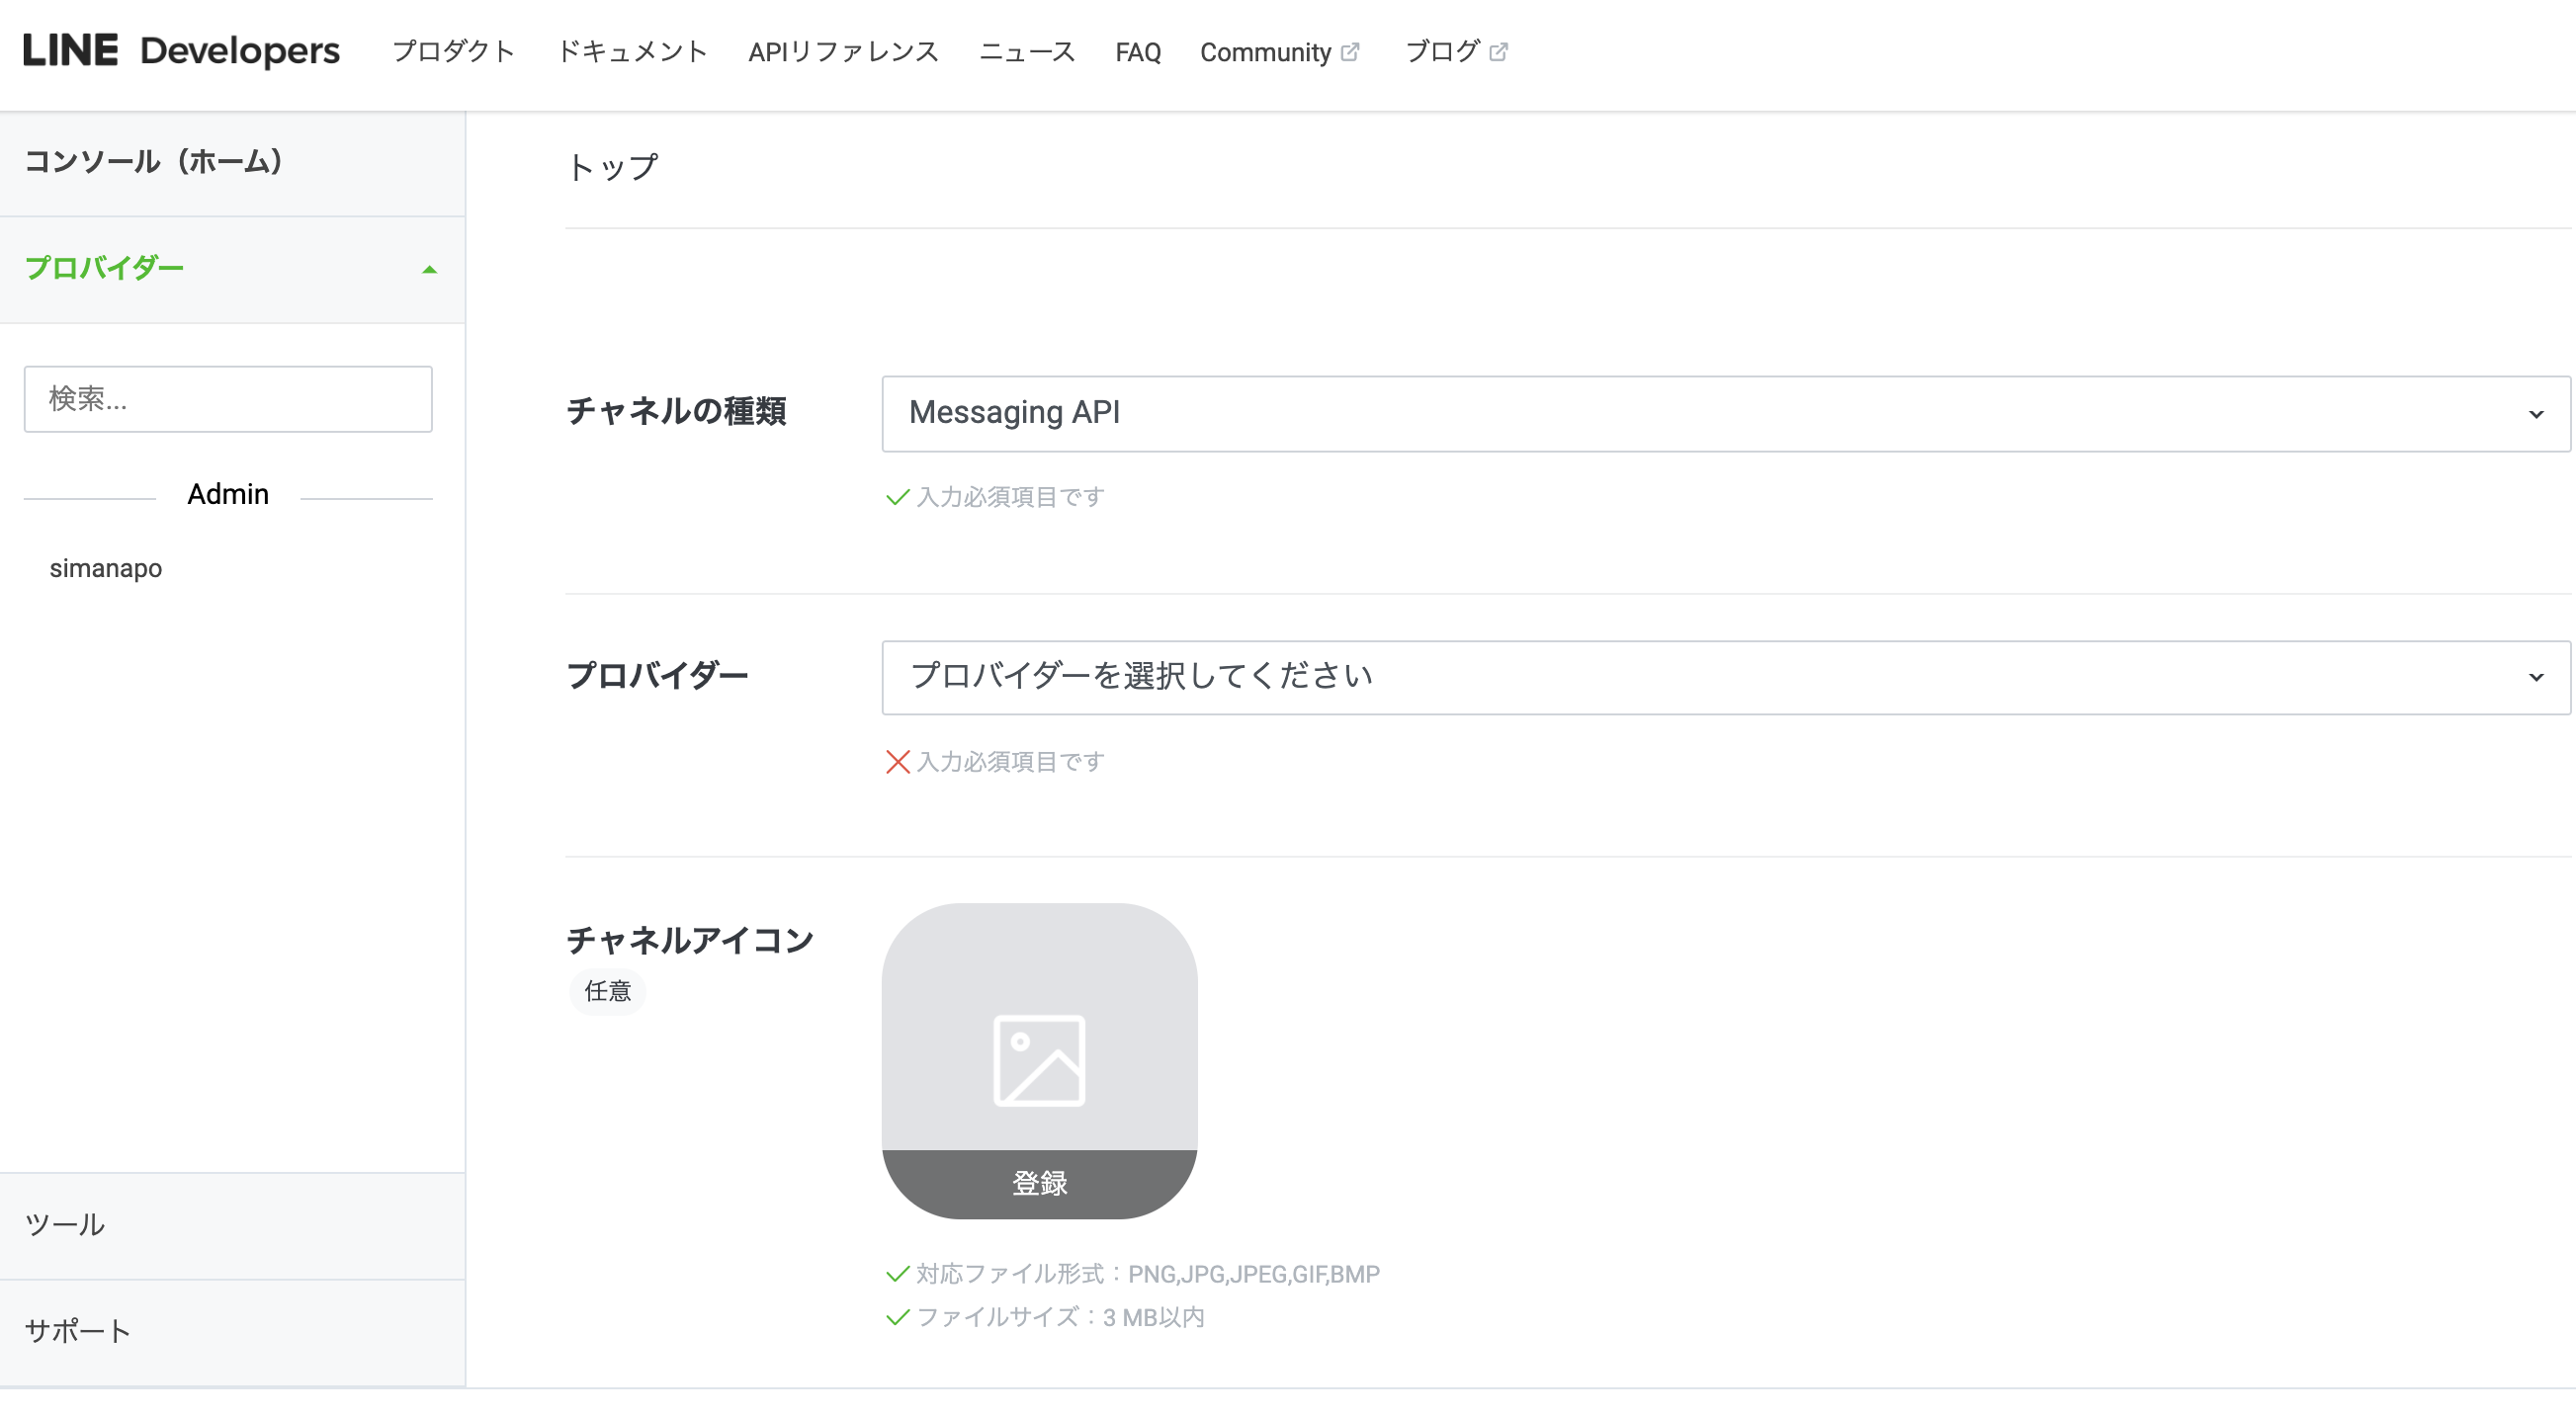Click the 登録 button to upload icon
The height and width of the screenshot is (1417, 2576).
[x=1039, y=1183]
